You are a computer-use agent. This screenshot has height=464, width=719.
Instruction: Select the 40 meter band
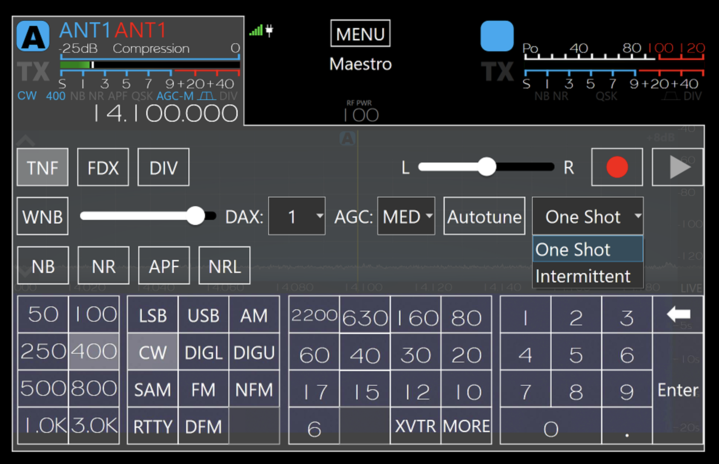click(365, 352)
